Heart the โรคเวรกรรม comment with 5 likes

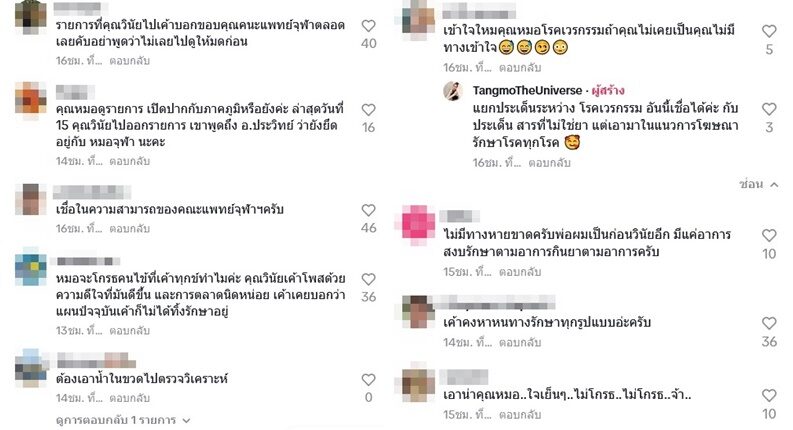[769, 31]
